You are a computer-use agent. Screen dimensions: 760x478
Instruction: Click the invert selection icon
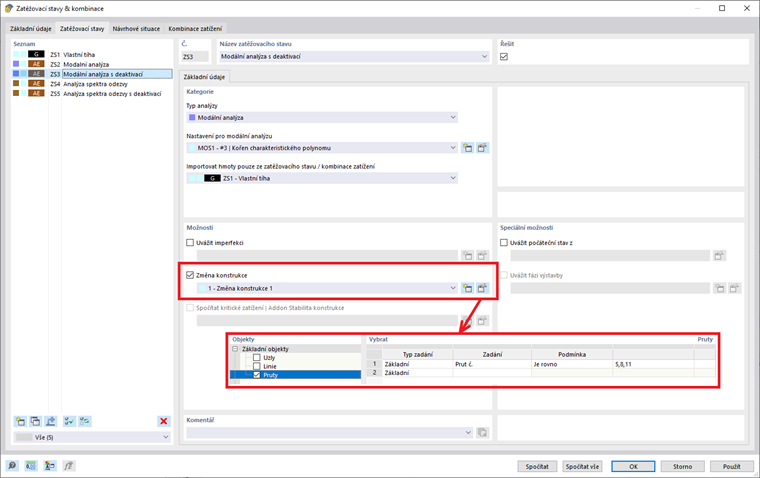85,421
